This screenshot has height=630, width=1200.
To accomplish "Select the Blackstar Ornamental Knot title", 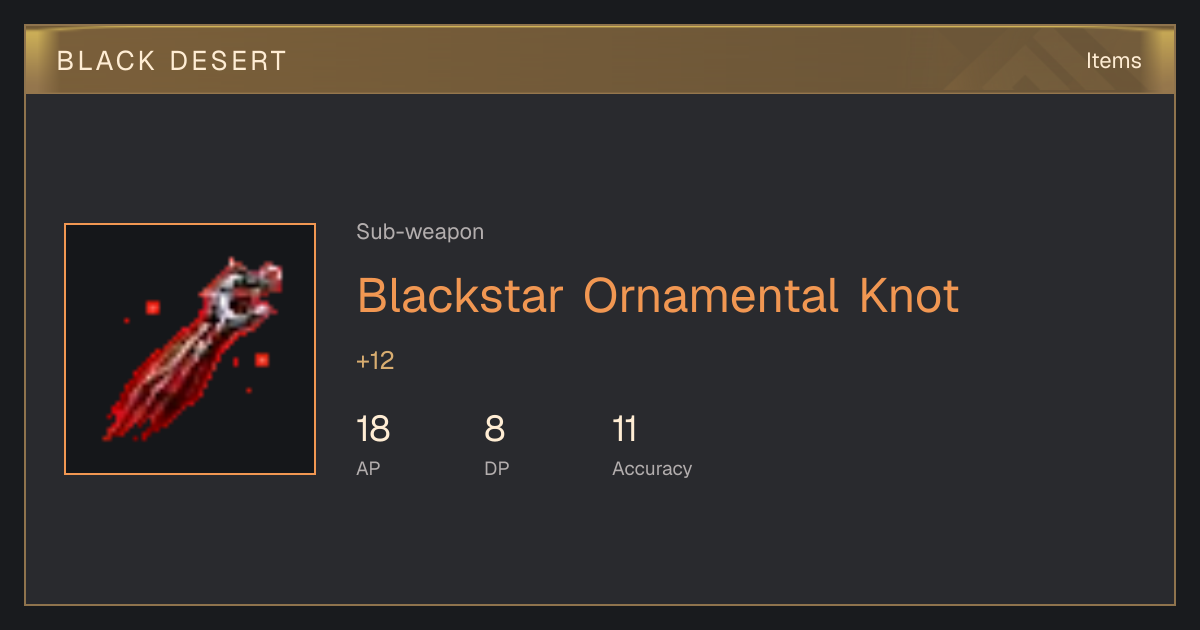I will click(x=658, y=296).
